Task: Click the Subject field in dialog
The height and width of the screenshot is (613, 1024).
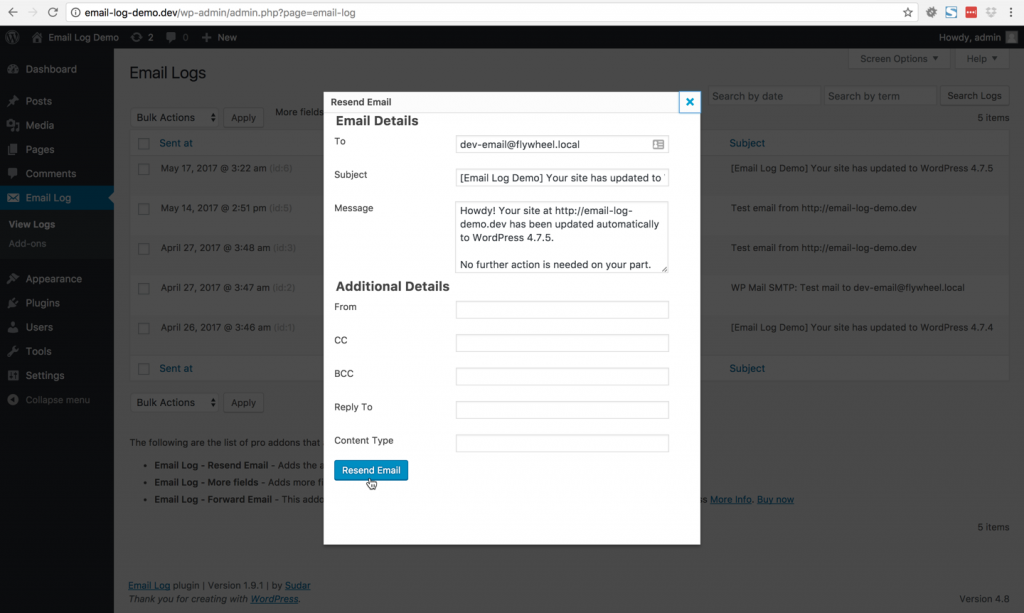Action: click(x=562, y=178)
